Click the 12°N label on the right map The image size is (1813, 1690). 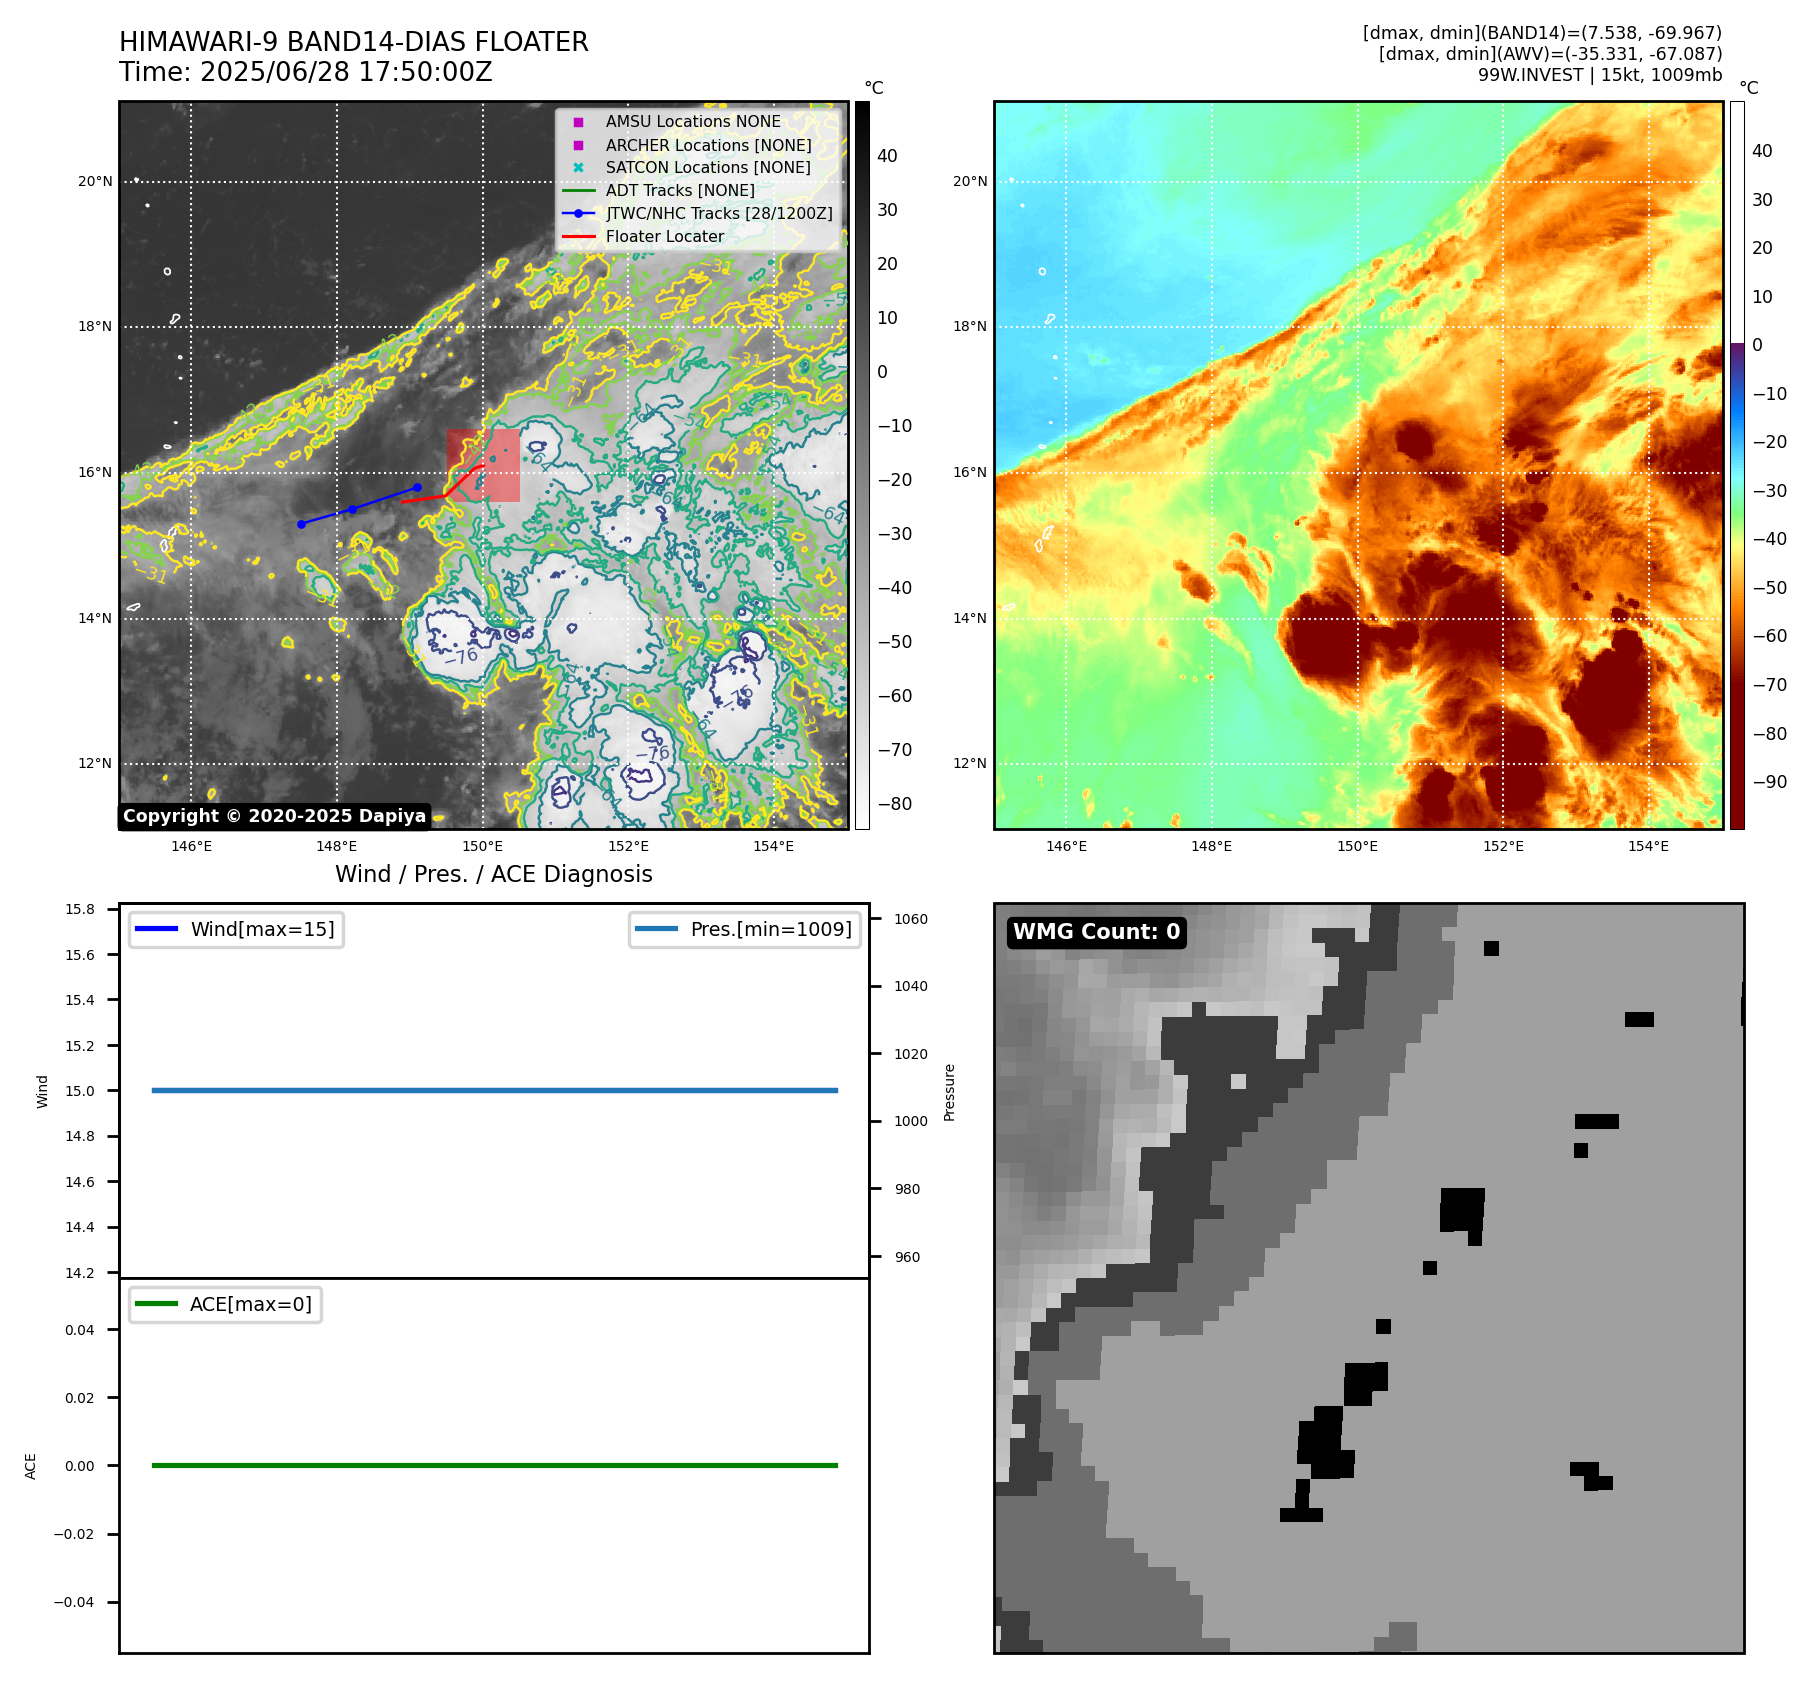coord(970,763)
